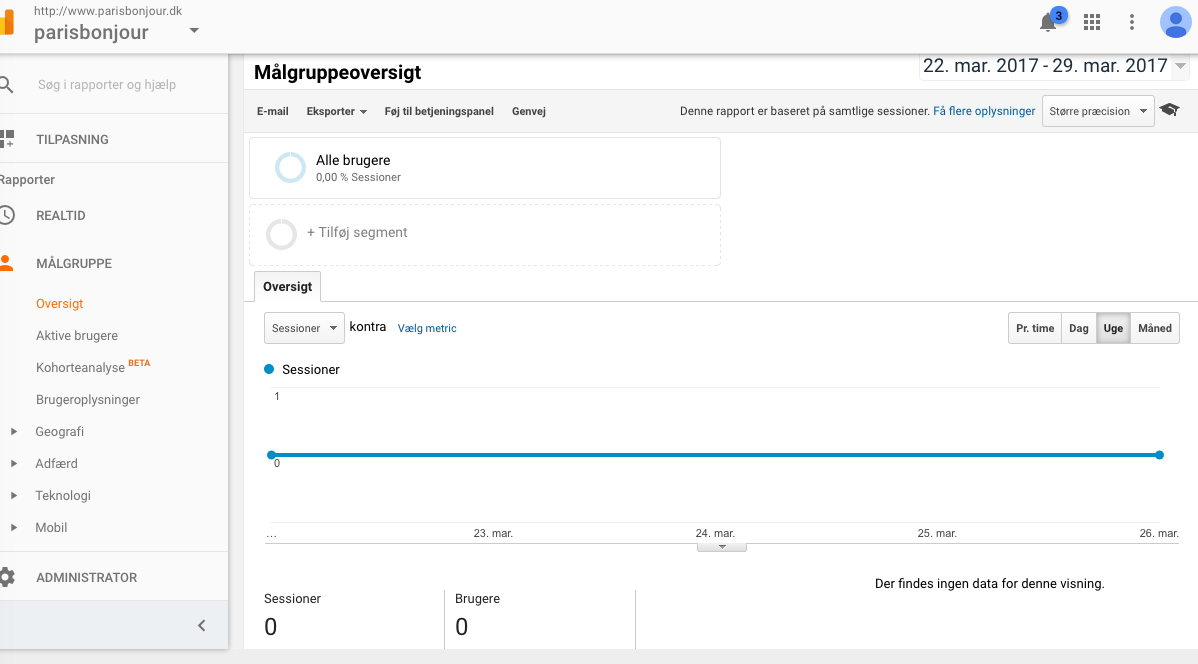Open the user account avatar
1198x664 pixels.
pyautogui.click(x=1175, y=22)
